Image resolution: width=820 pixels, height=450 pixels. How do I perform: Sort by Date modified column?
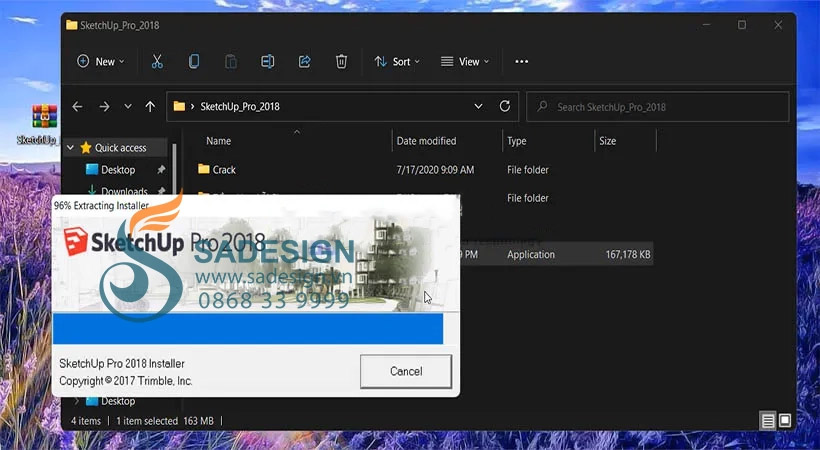[426, 141]
